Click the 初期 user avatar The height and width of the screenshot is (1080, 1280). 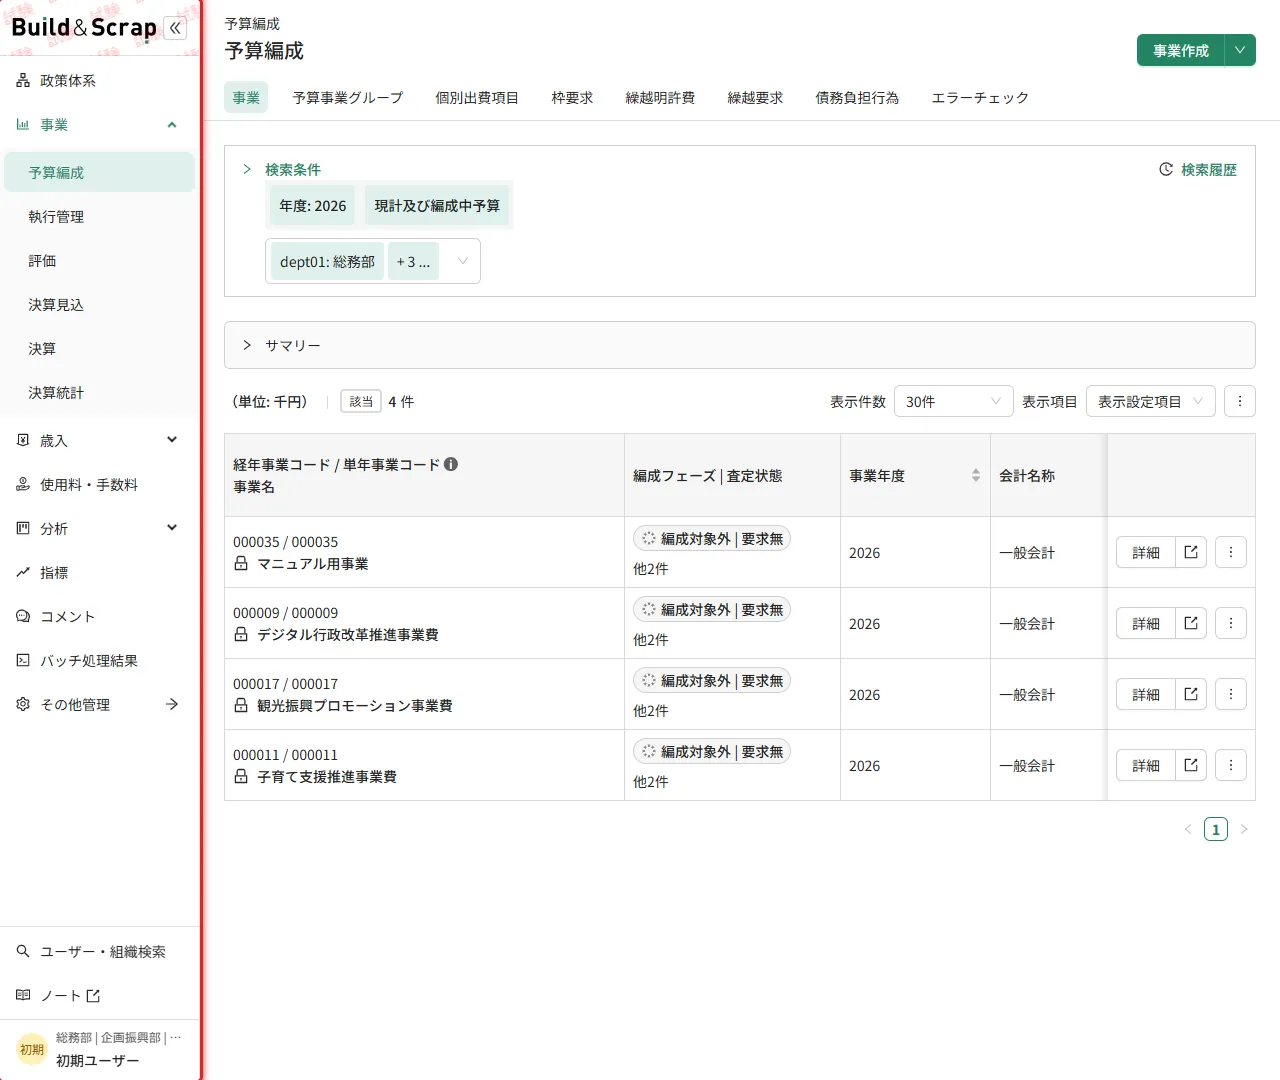[x=32, y=1050]
